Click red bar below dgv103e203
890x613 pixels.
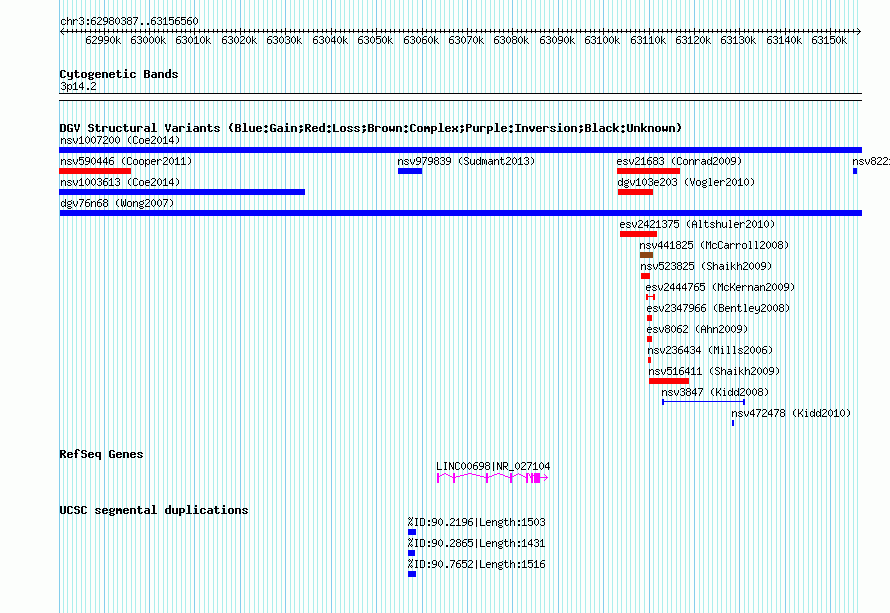(635, 192)
